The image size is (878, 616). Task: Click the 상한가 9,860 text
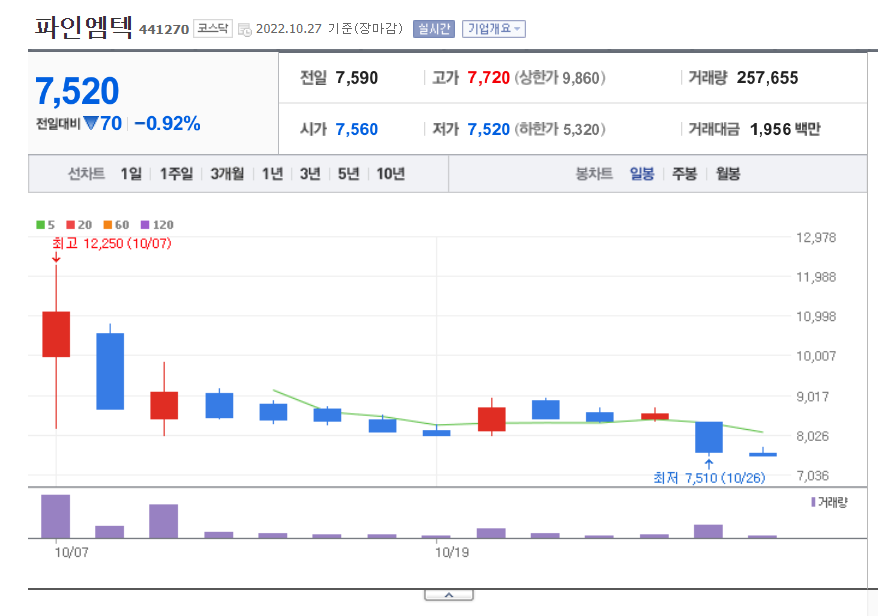click(x=559, y=78)
